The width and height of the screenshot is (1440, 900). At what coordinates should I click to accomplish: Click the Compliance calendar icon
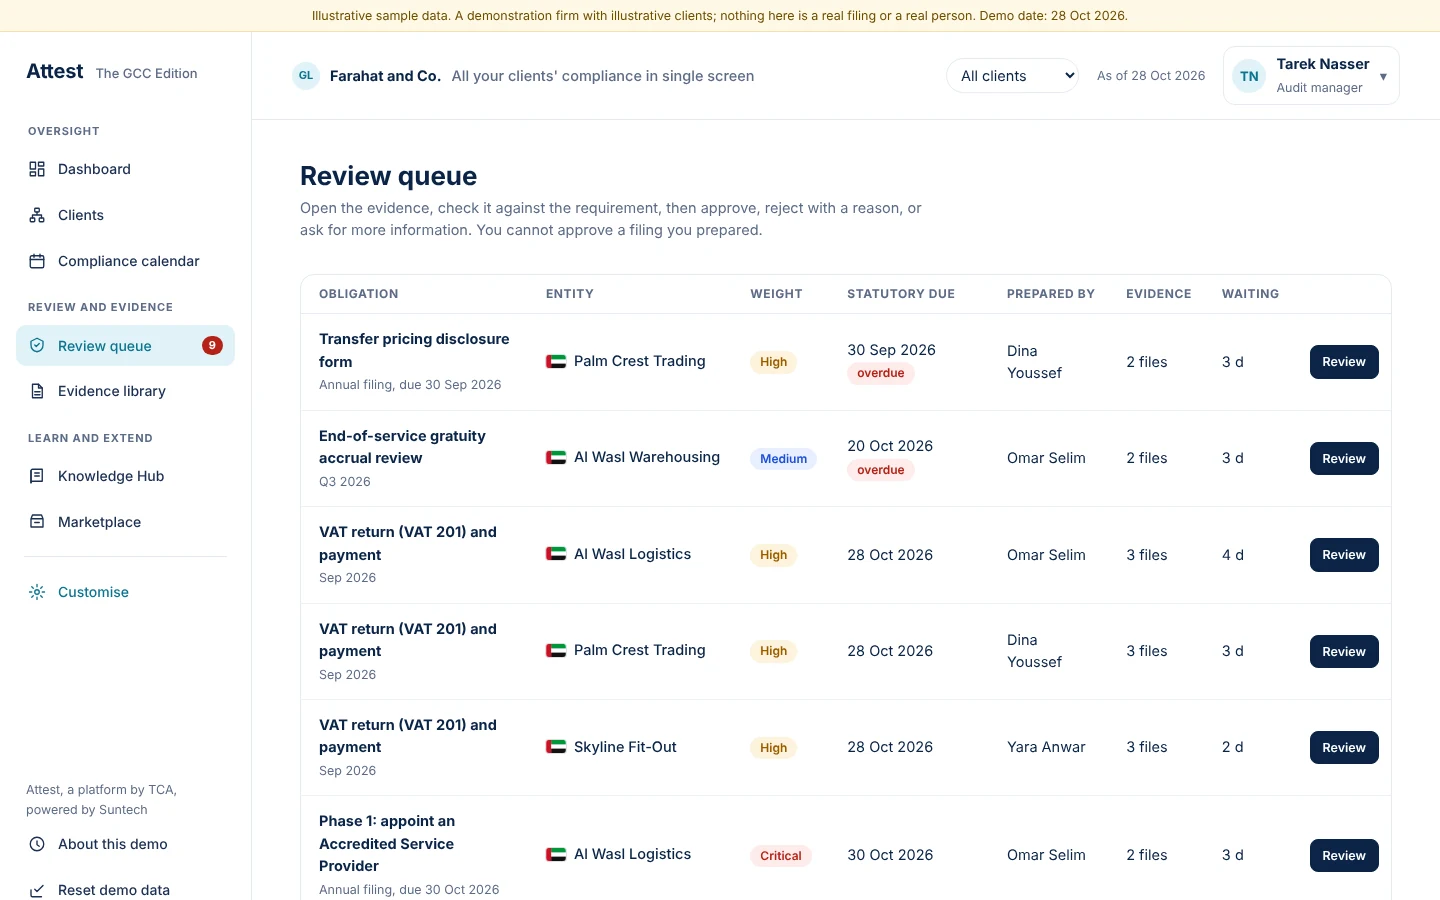(37, 261)
